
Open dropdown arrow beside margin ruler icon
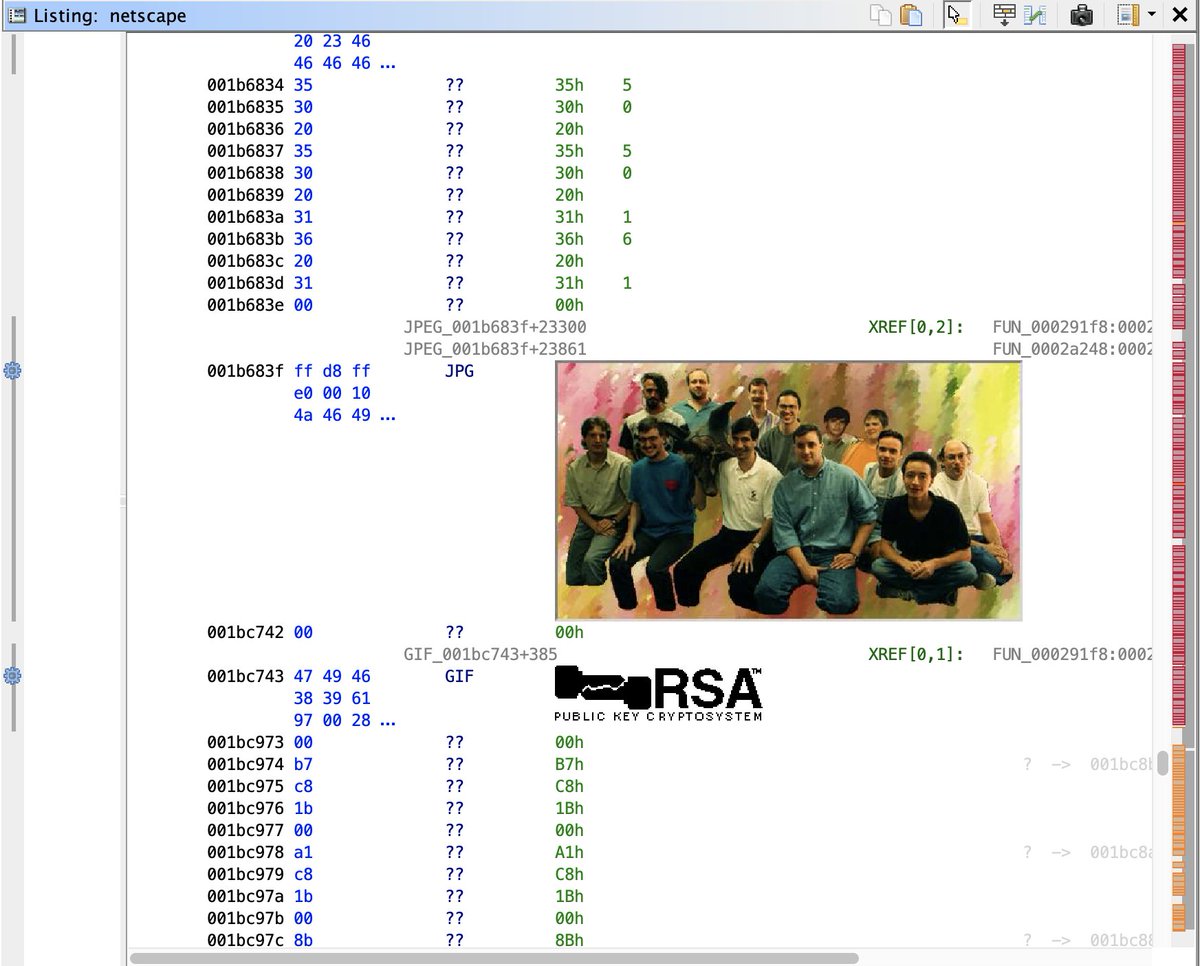tap(1152, 15)
